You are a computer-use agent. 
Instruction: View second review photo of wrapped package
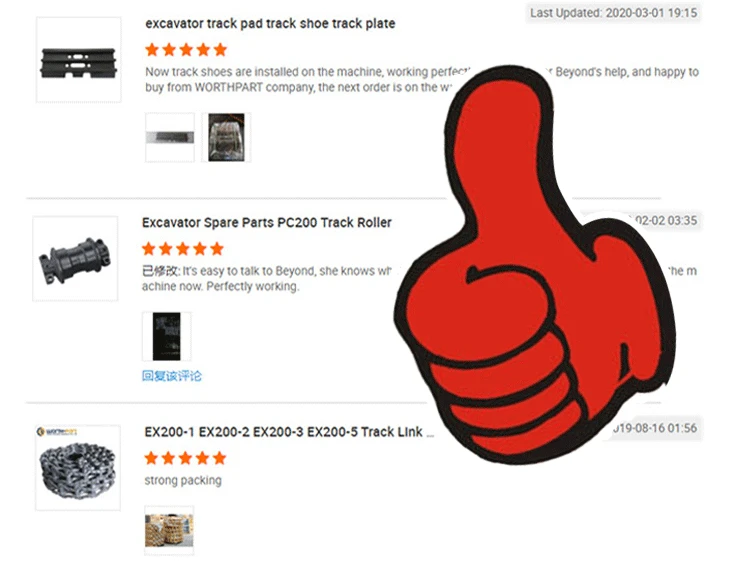226,138
